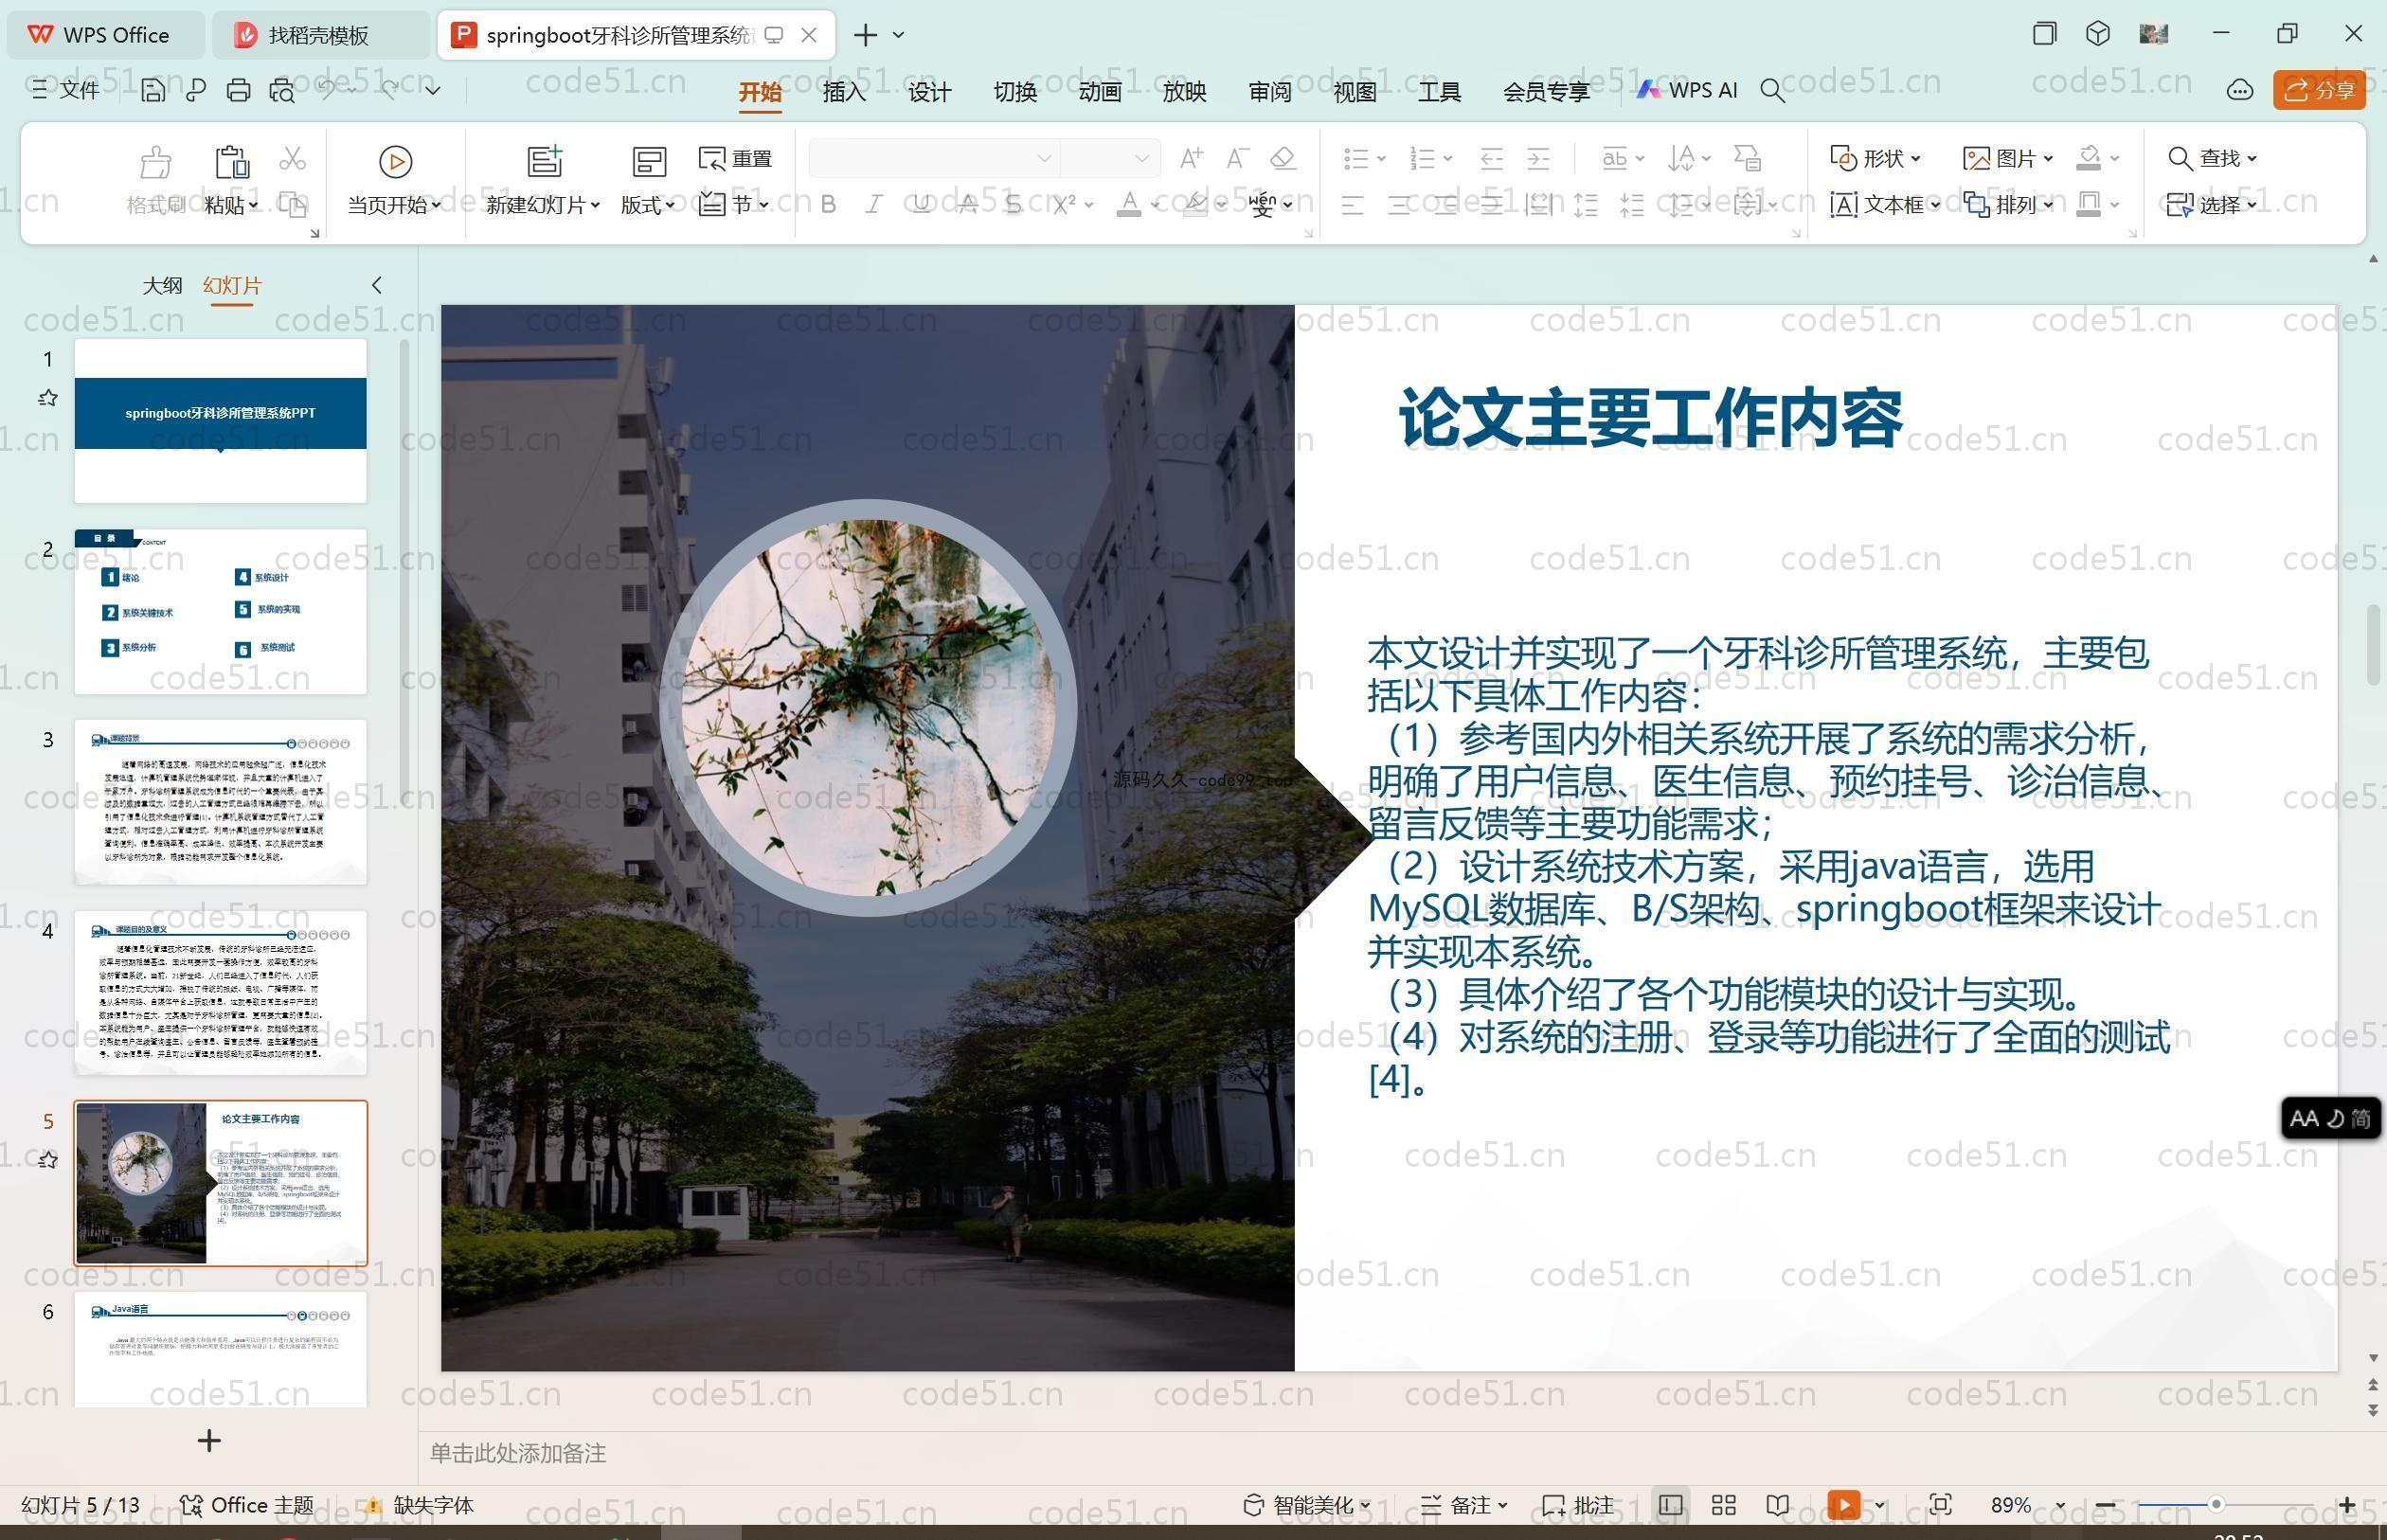Click the Smart Beautify (智能美化) button
The image size is (2387, 1540).
1307,1505
